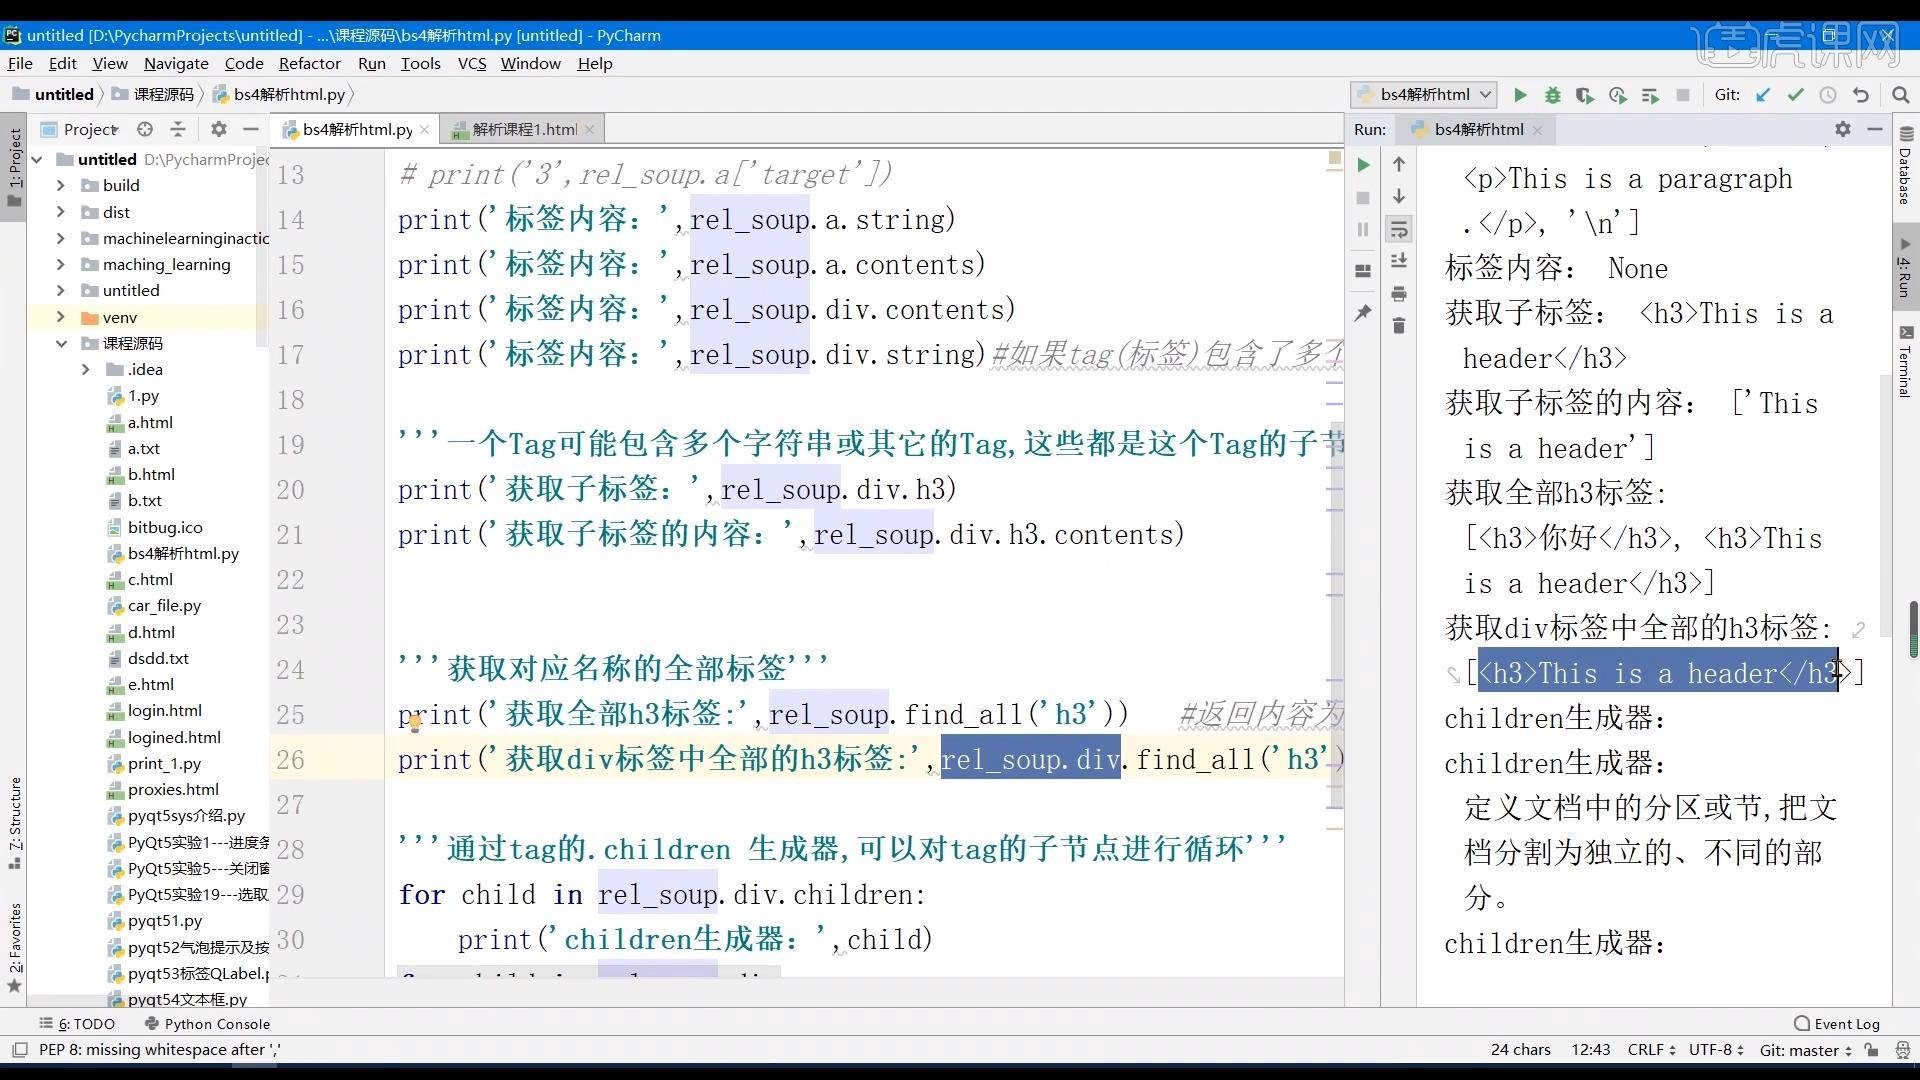Screen dimensions: 1920x1080
Task: Open Run panel settings gear
Action: click(x=1843, y=129)
